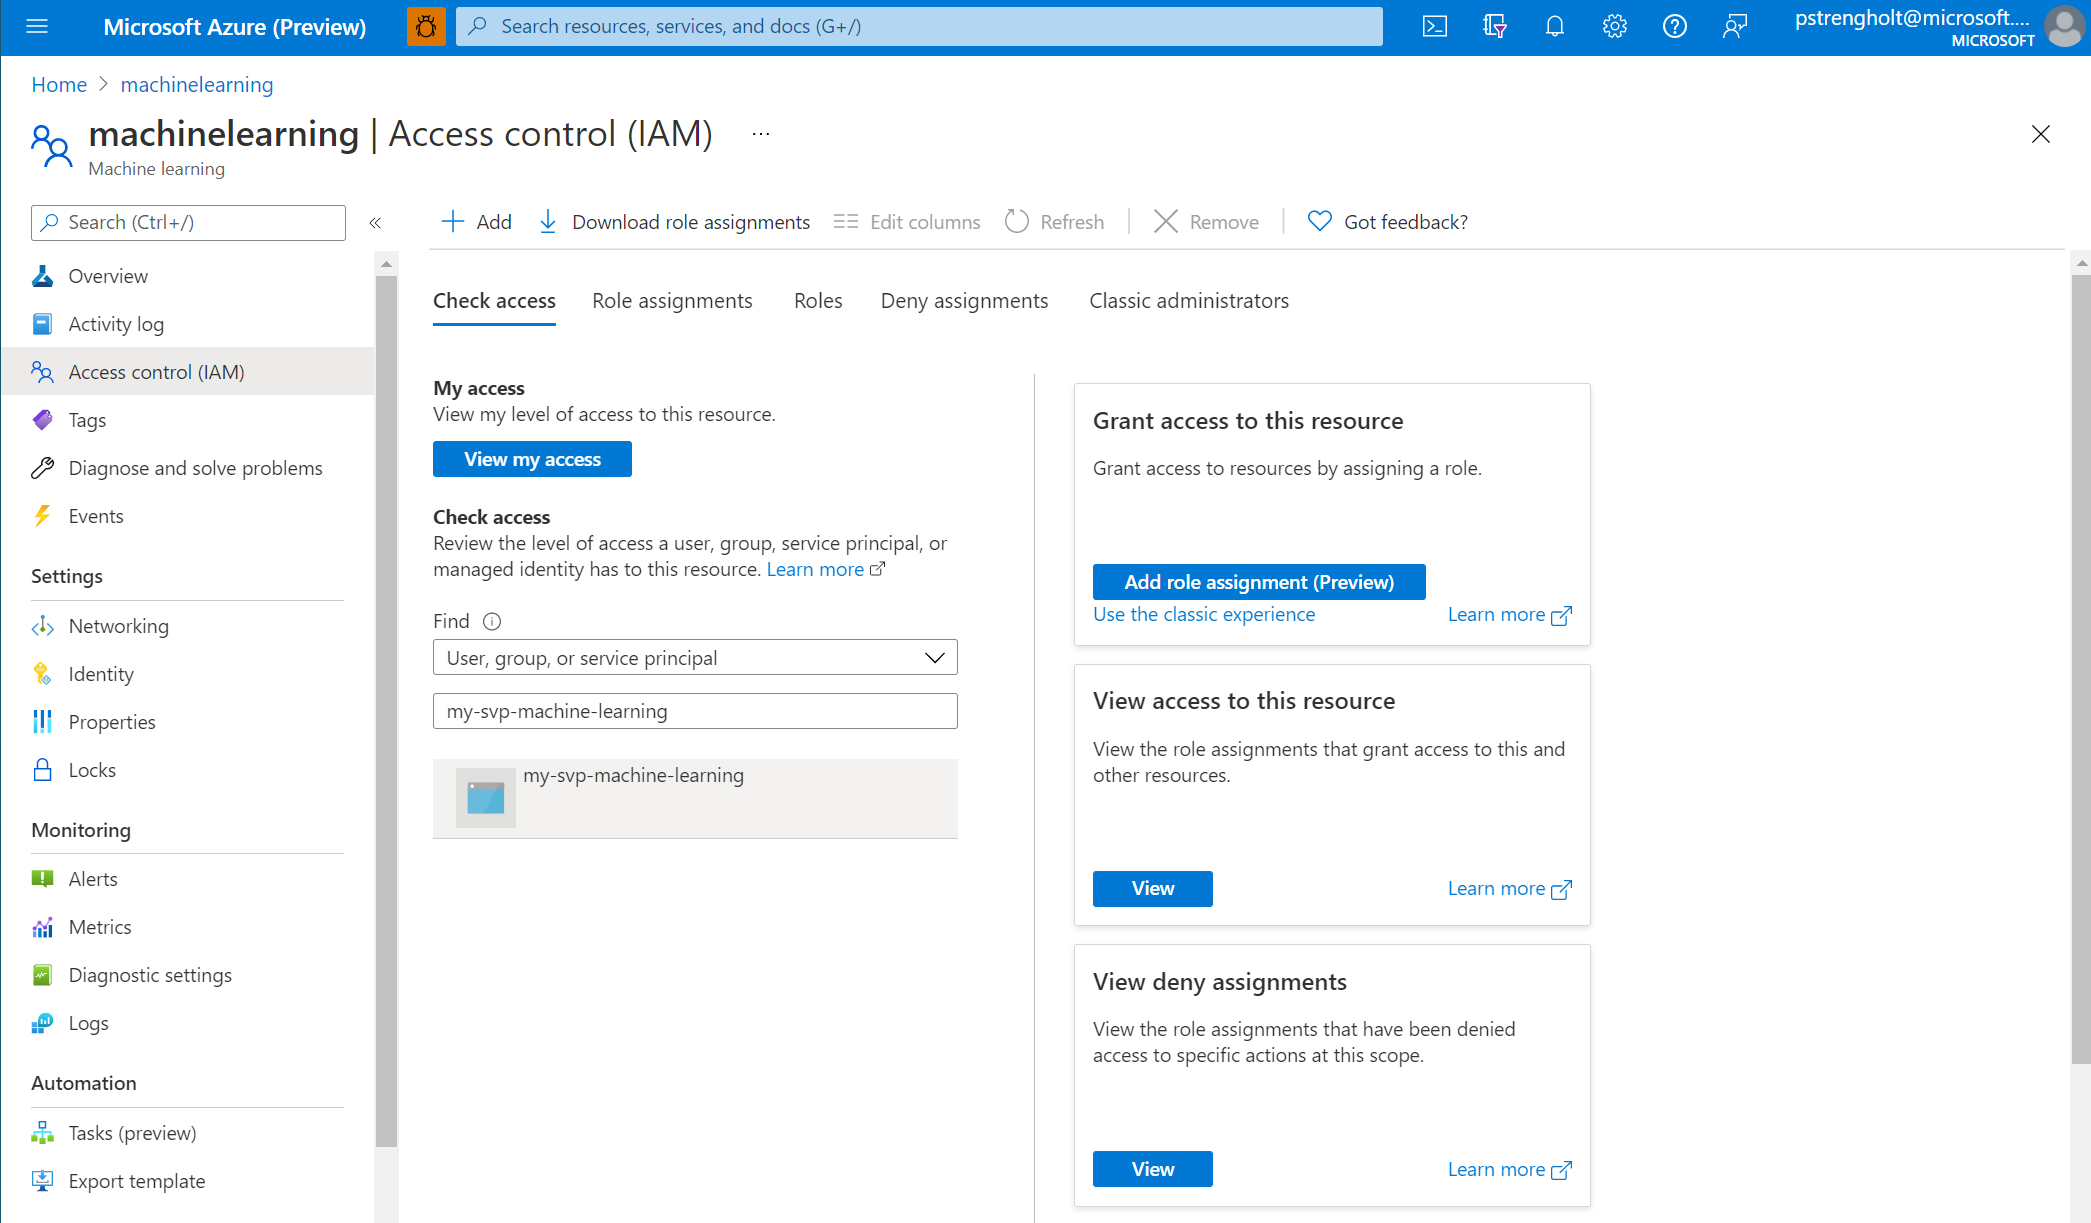Expand the Find type dropdown
This screenshot has height=1223, width=2091.
pos(695,658)
